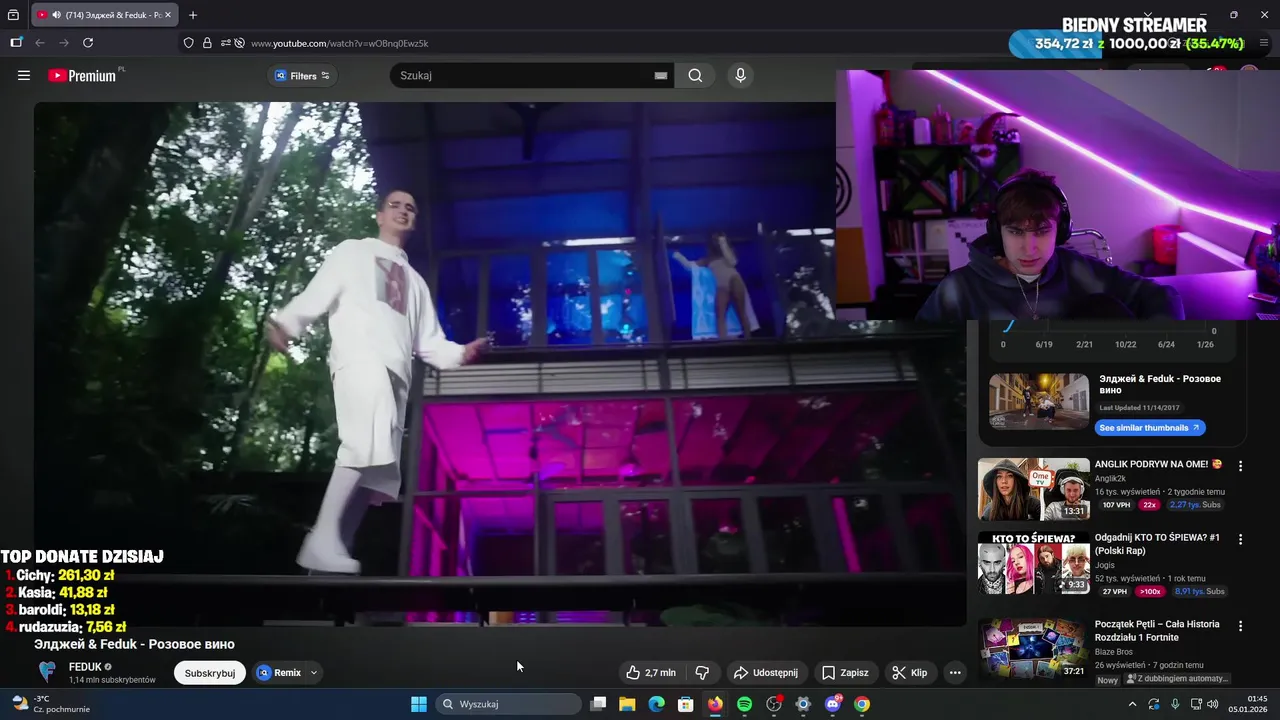The width and height of the screenshot is (1280, 720).
Task: Select the Элджей & Feduk browser tab
Action: [105, 15]
